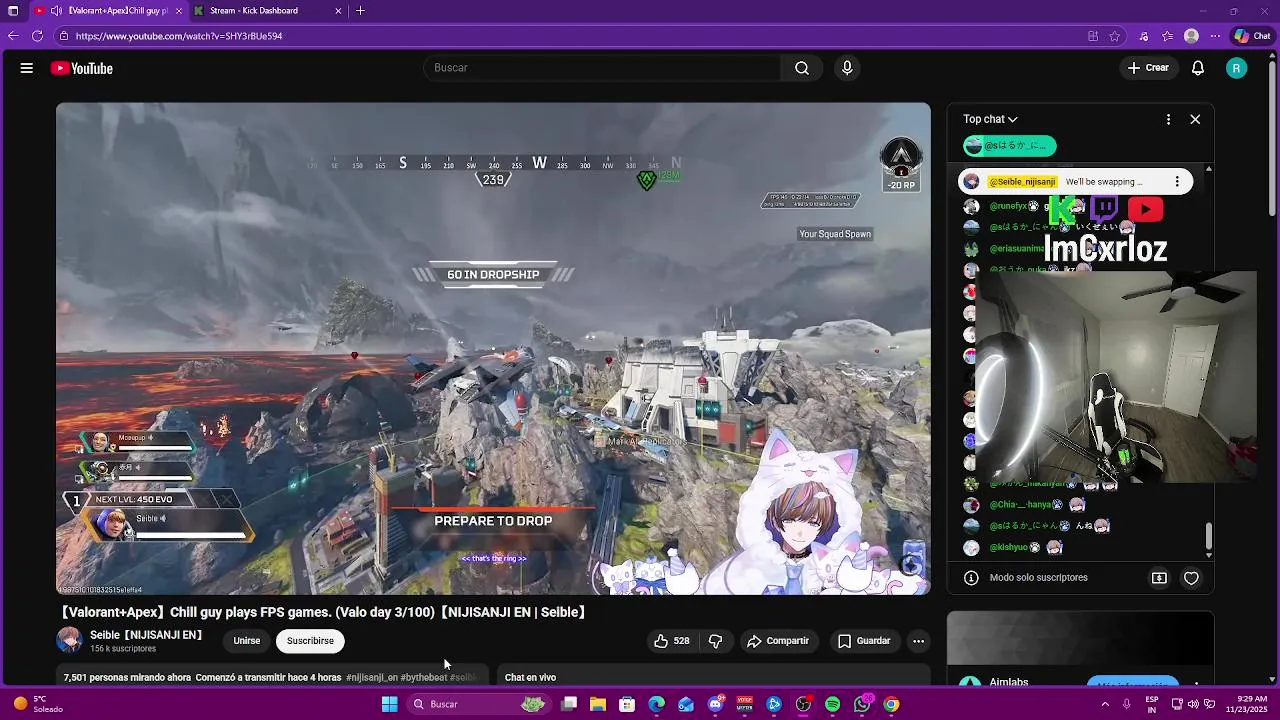This screenshot has height=720, width=1280.
Task: Open a new browser tab
Action: [360, 11]
